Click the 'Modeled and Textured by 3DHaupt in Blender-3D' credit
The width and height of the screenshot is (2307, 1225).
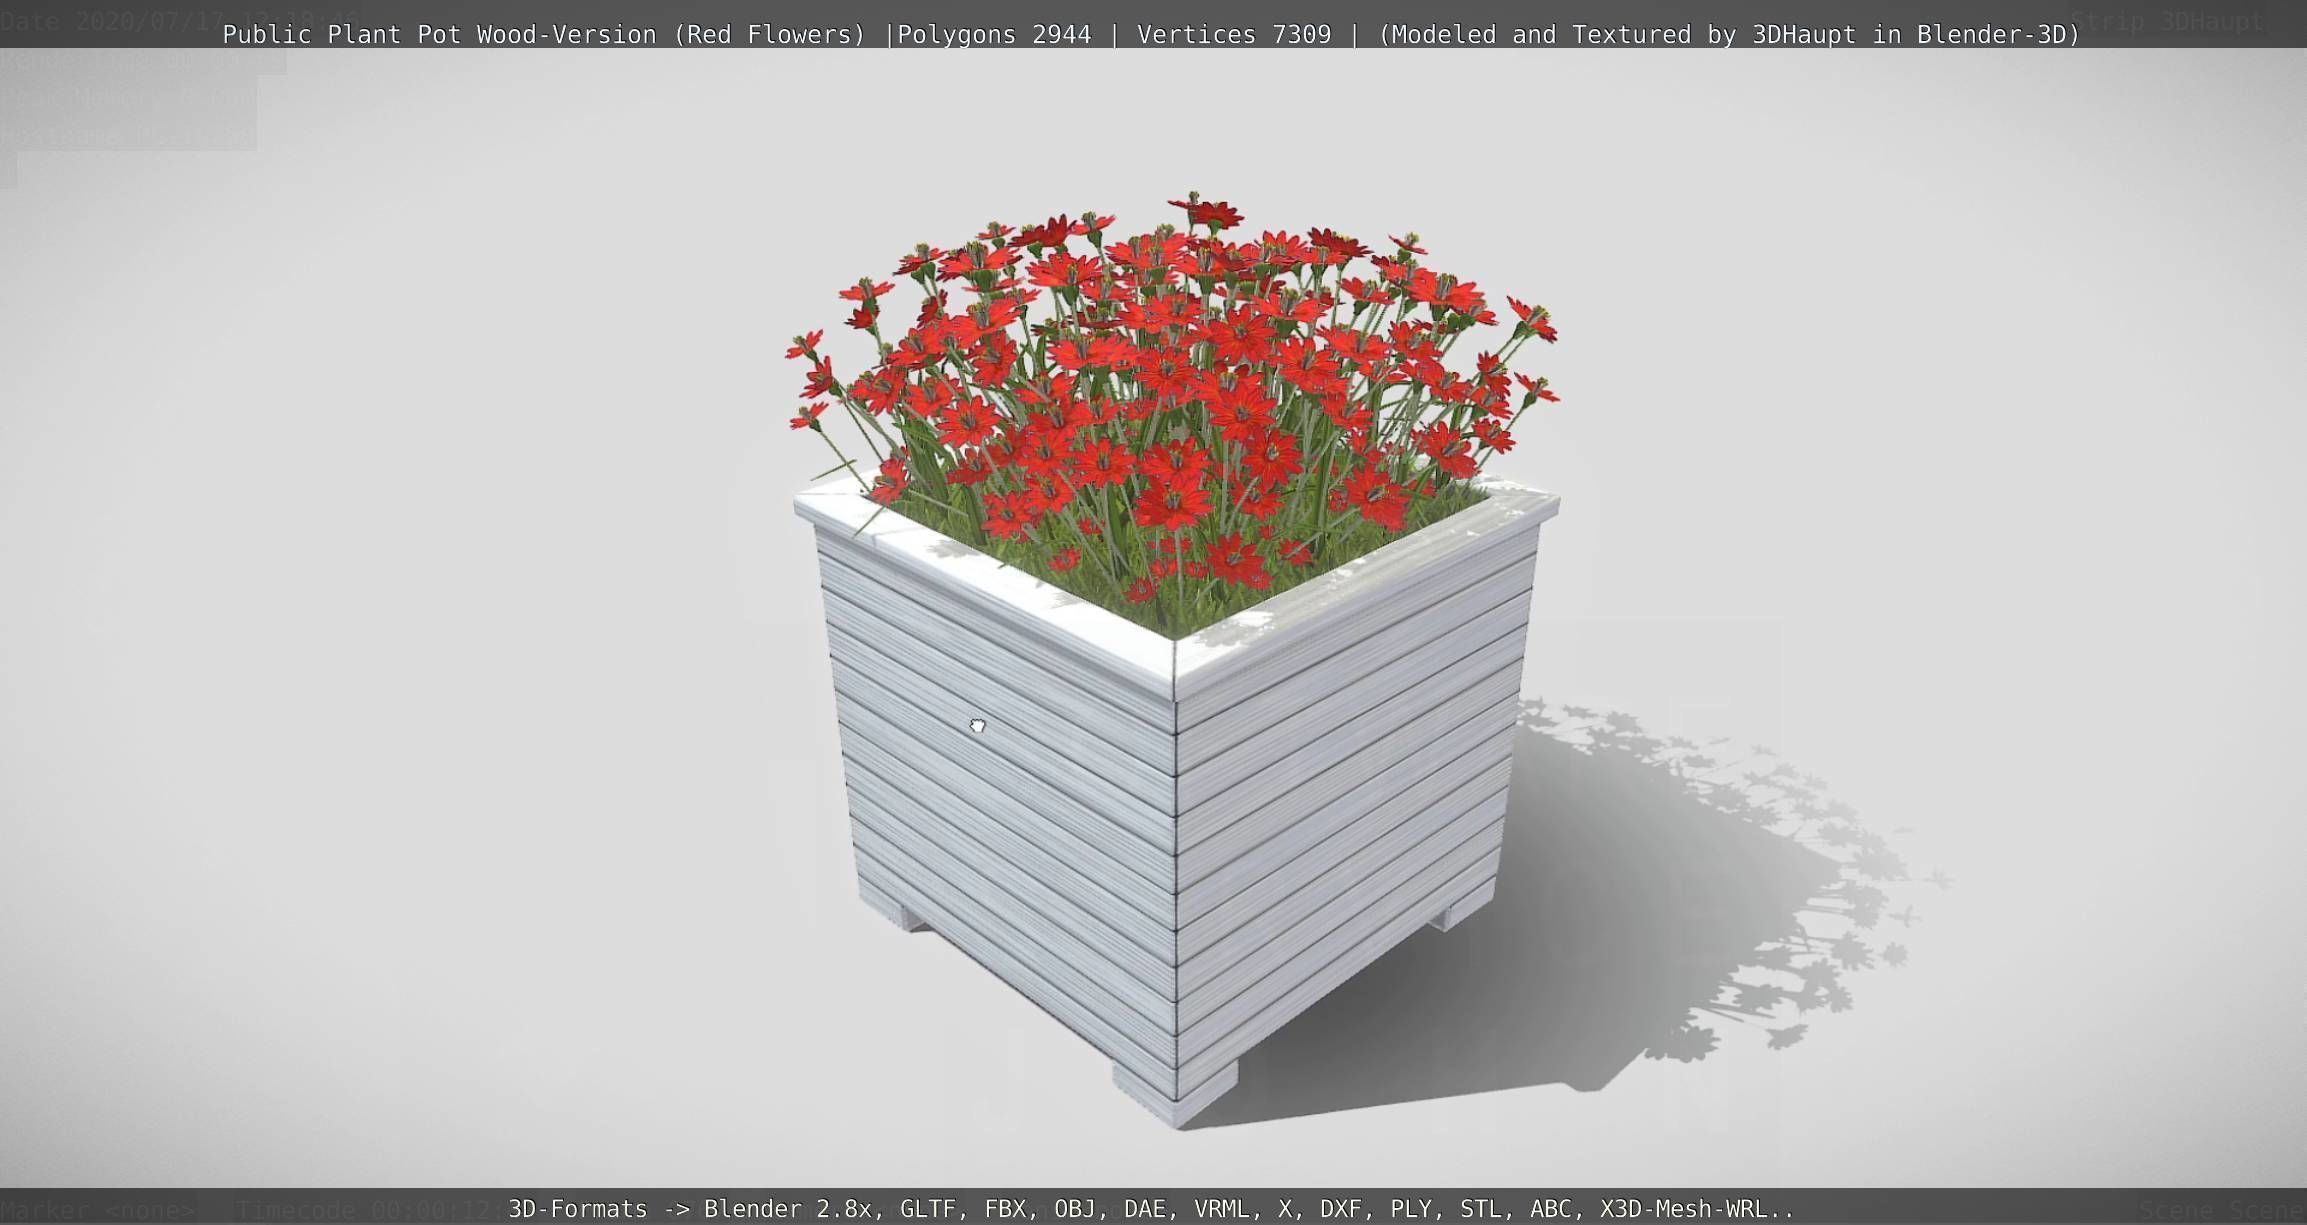pyautogui.click(x=1729, y=35)
